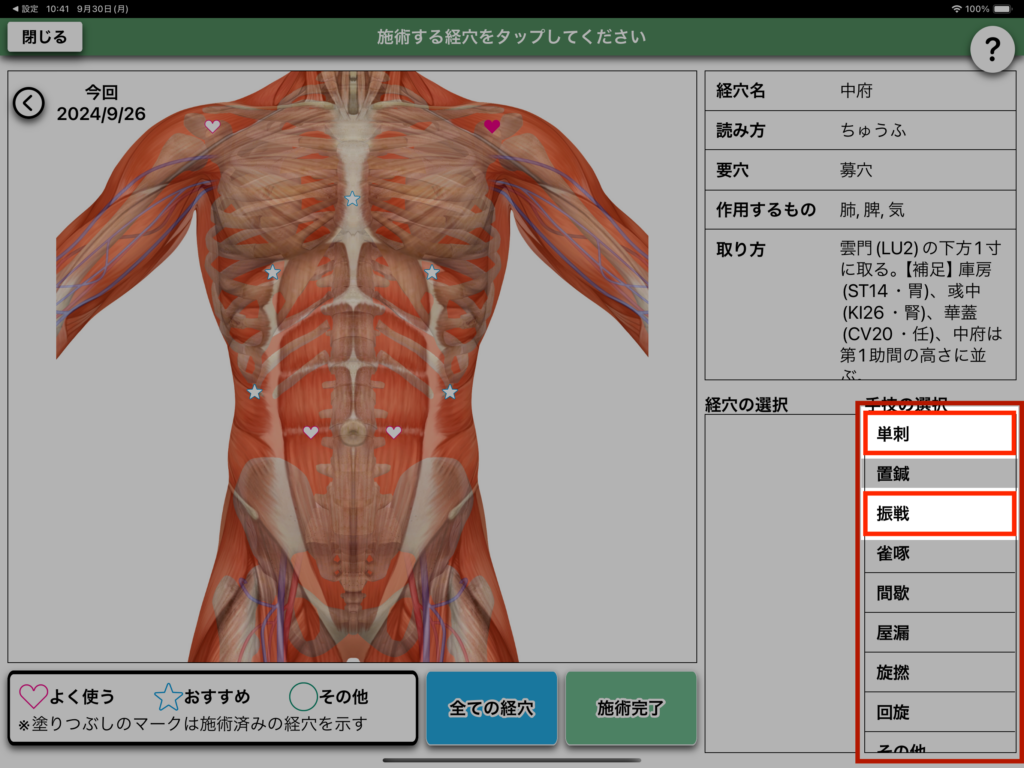The image size is (1024, 768).
Task: Choose 振戦 in the technique list
Action: point(938,513)
